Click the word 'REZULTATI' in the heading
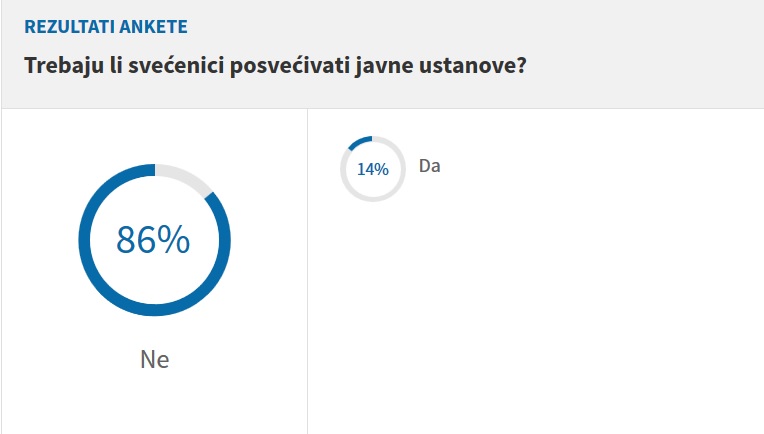 (66, 26)
